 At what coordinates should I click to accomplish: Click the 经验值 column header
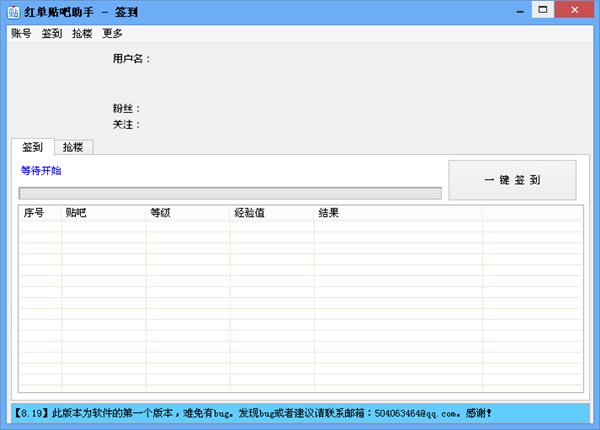272,213
